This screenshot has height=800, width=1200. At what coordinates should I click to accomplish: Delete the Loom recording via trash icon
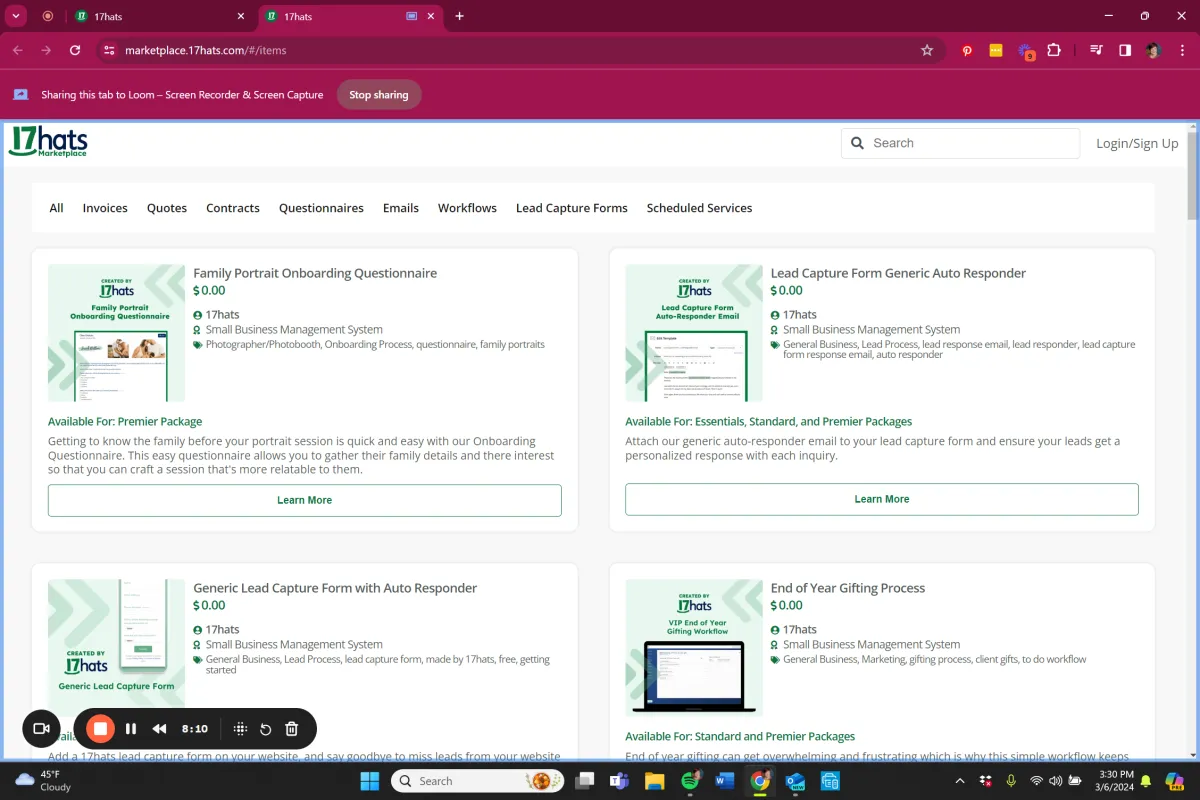coord(292,729)
